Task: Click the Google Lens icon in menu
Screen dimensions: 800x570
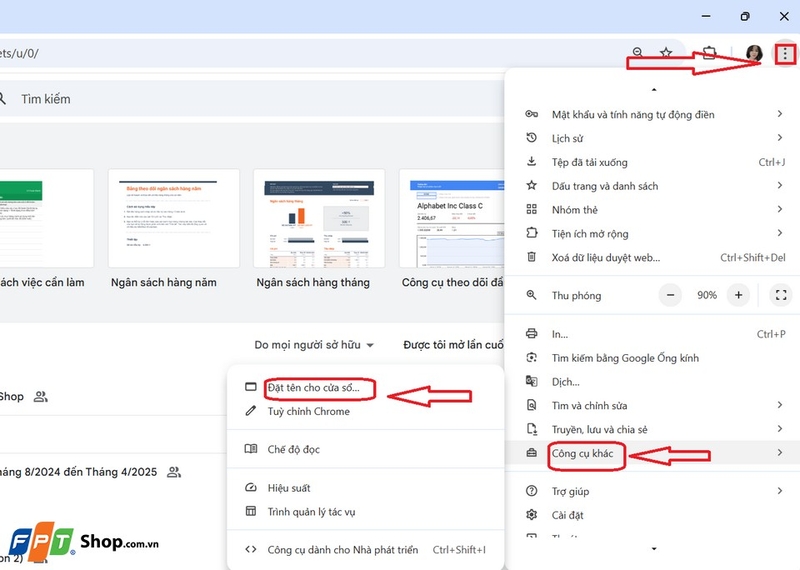Action: click(532, 358)
